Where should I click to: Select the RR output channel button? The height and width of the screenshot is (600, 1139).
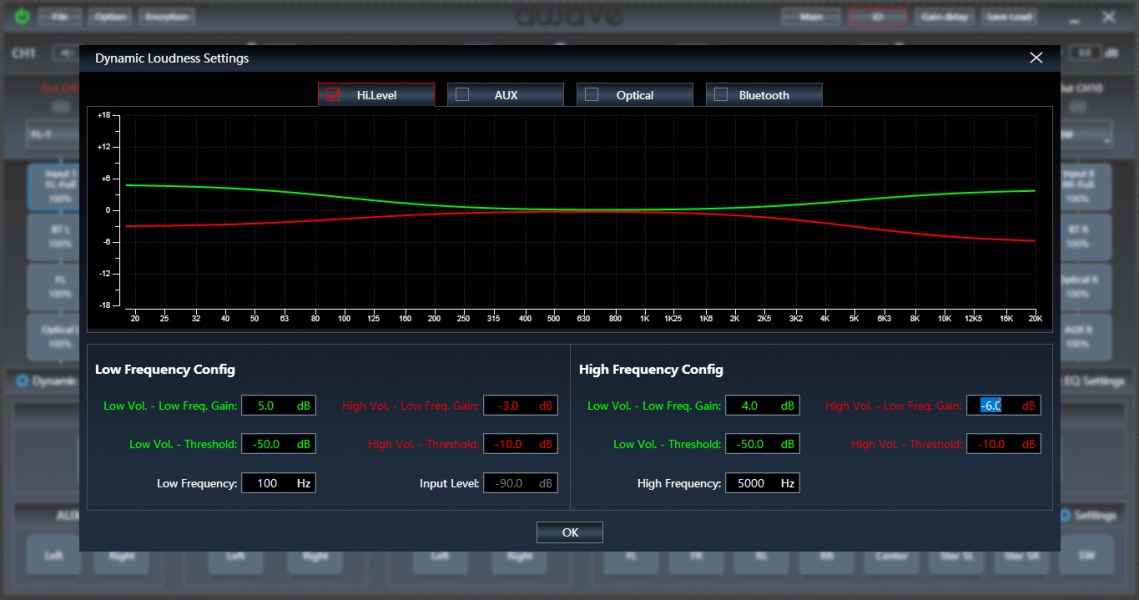tap(826, 556)
